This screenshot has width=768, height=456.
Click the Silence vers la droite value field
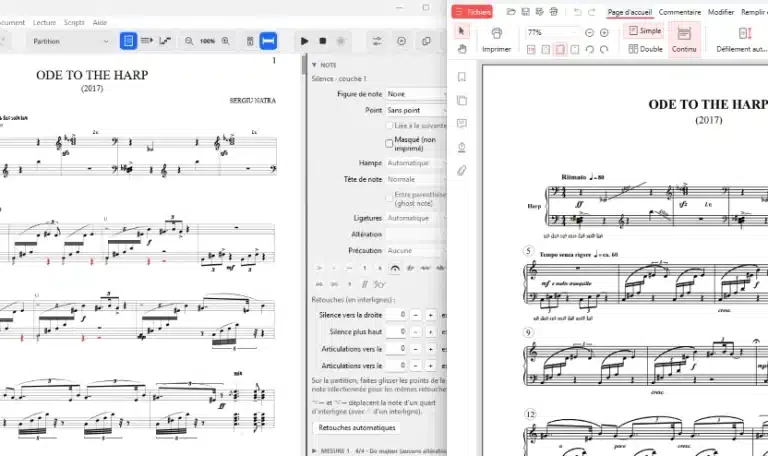pyautogui.click(x=396, y=315)
